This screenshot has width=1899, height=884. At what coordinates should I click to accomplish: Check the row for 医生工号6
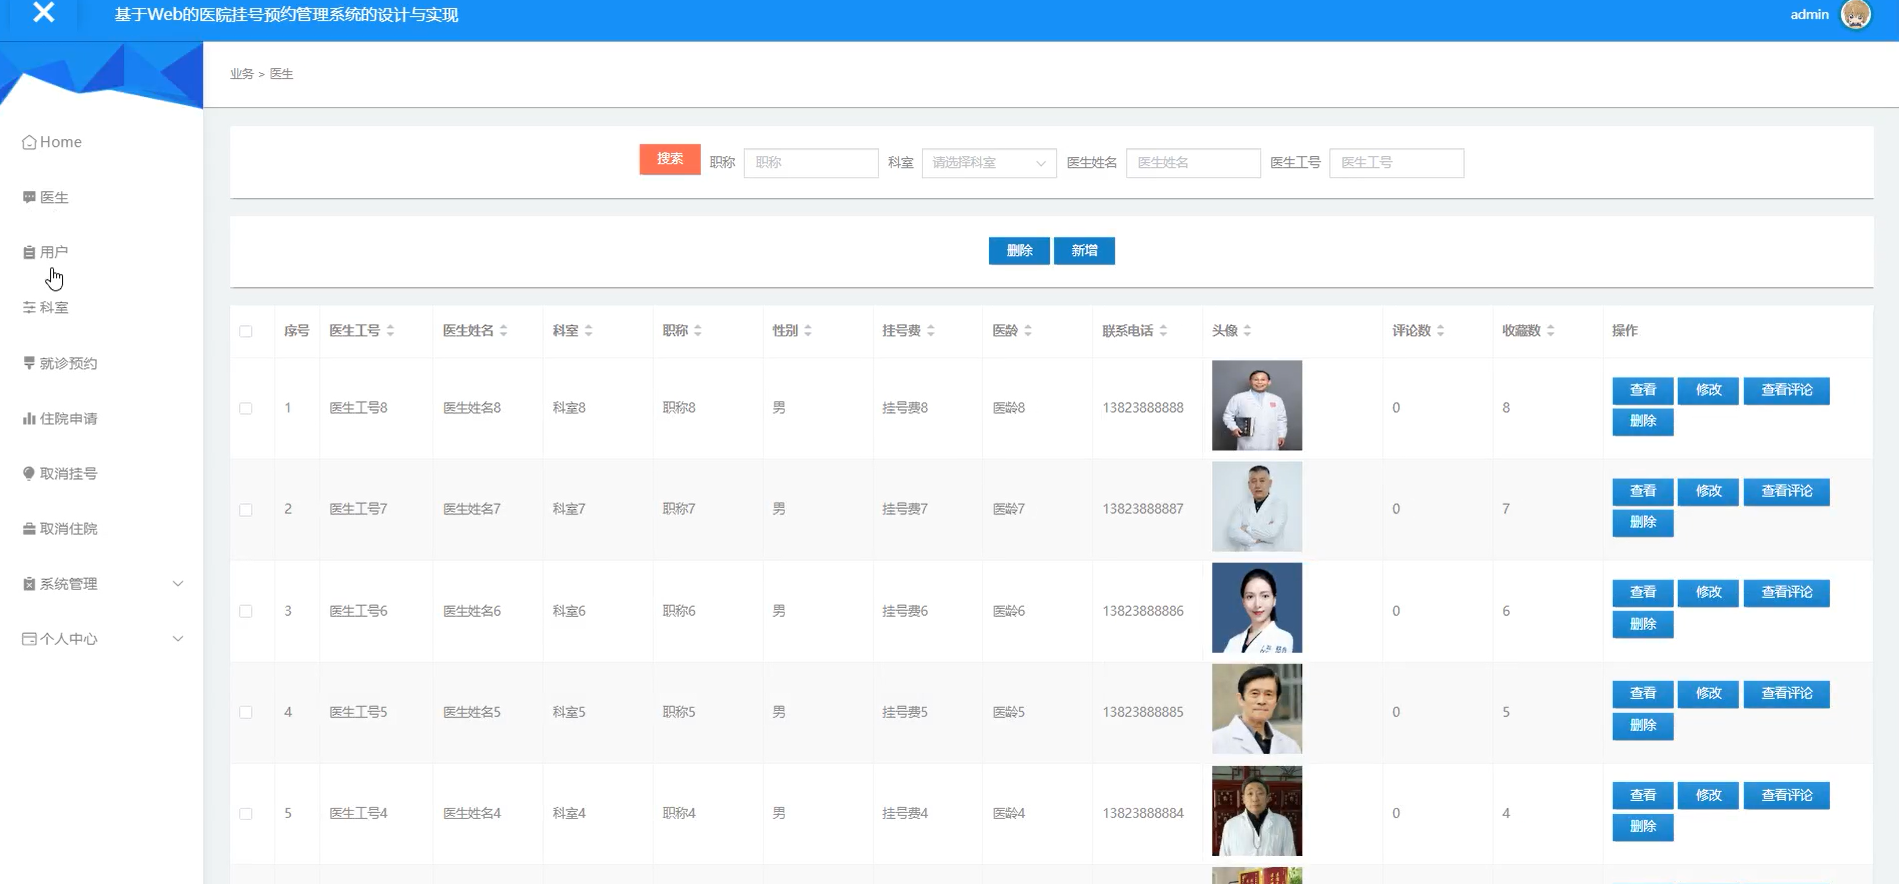tap(246, 611)
